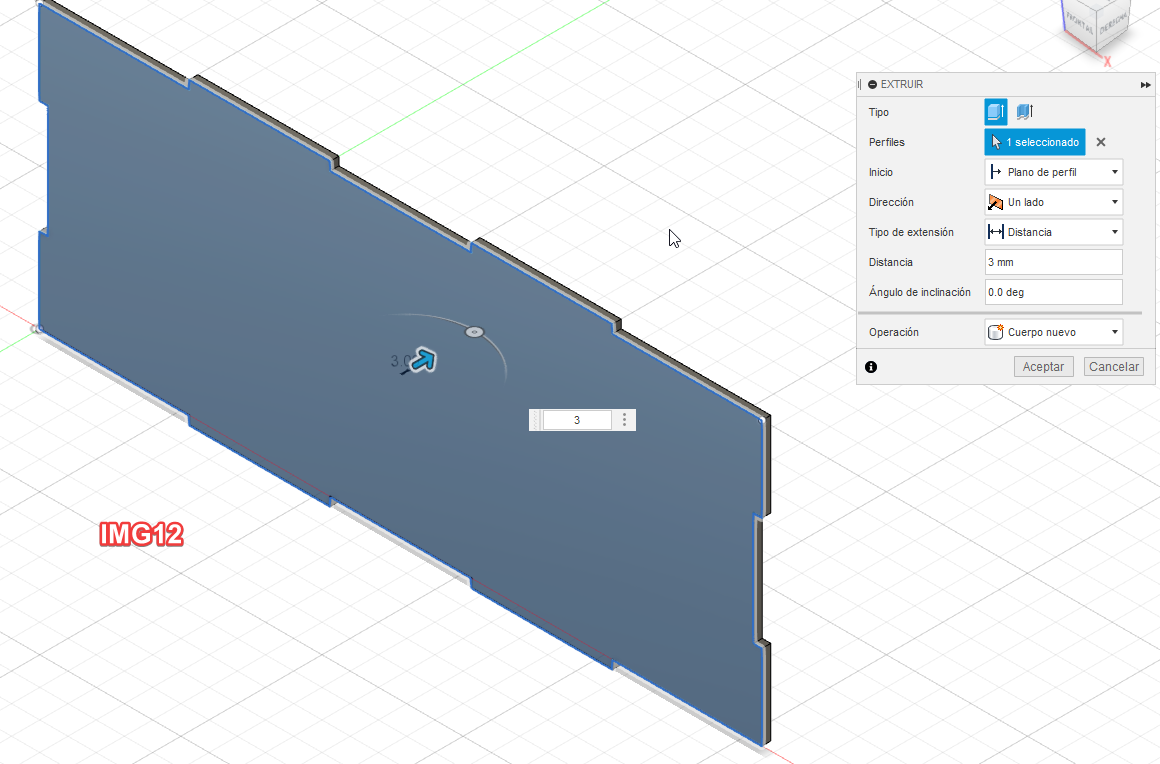Click the grip handle left of EXTRUIR header
1160x764 pixels.
(x=860, y=84)
